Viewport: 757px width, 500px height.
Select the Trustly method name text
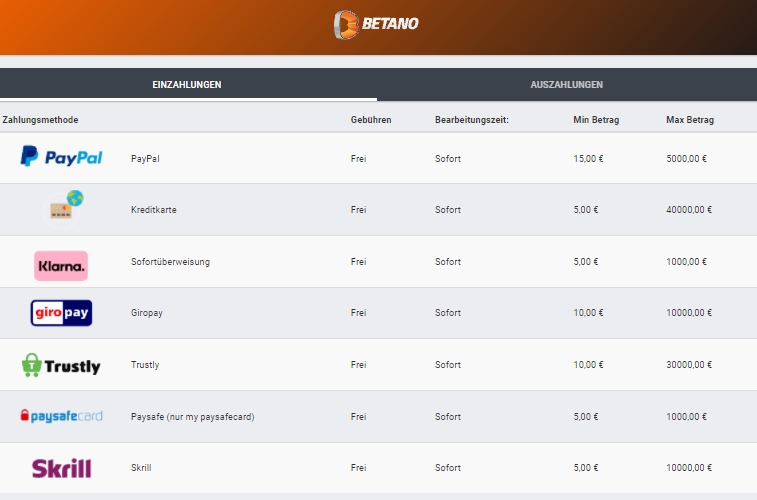(x=145, y=365)
